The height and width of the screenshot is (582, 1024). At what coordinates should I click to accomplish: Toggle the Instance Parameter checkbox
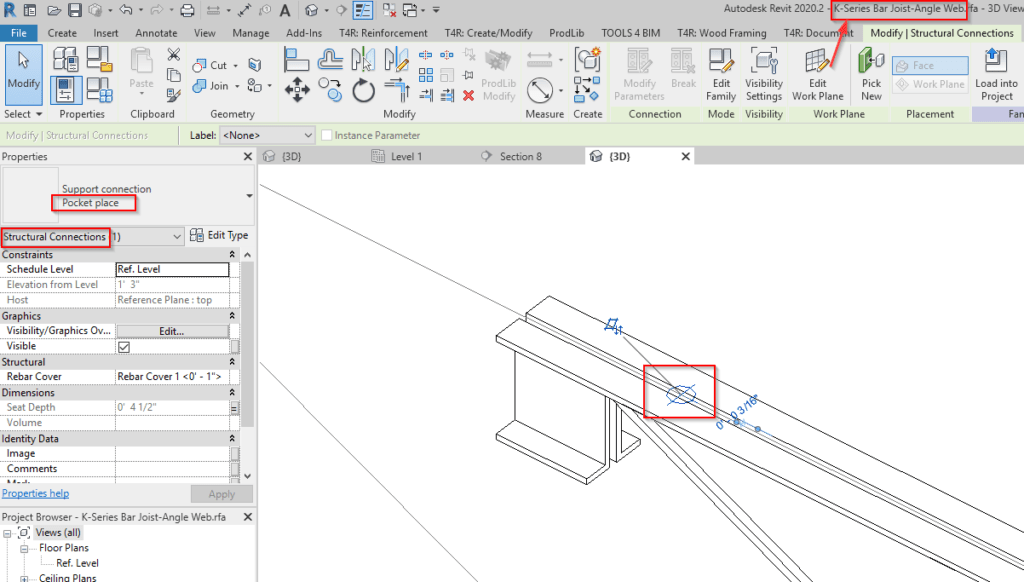point(327,135)
